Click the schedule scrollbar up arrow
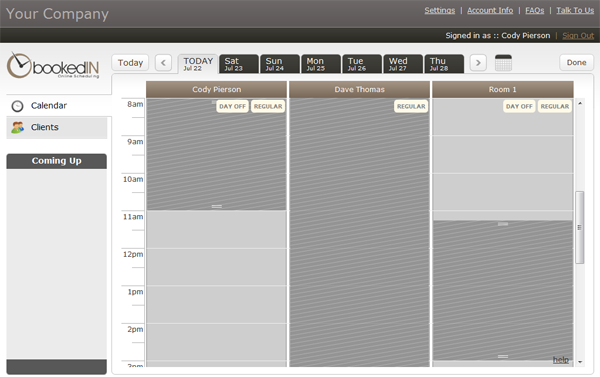 [x=580, y=103]
